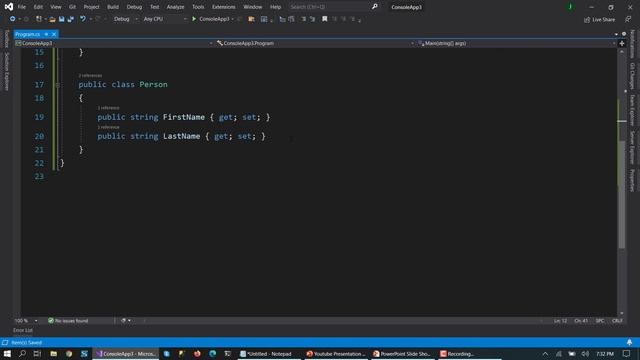Image resolution: width=640 pixels, height=360 pixels.
Task: Open the Analyze menu
Action: click(x=175, y=7)
